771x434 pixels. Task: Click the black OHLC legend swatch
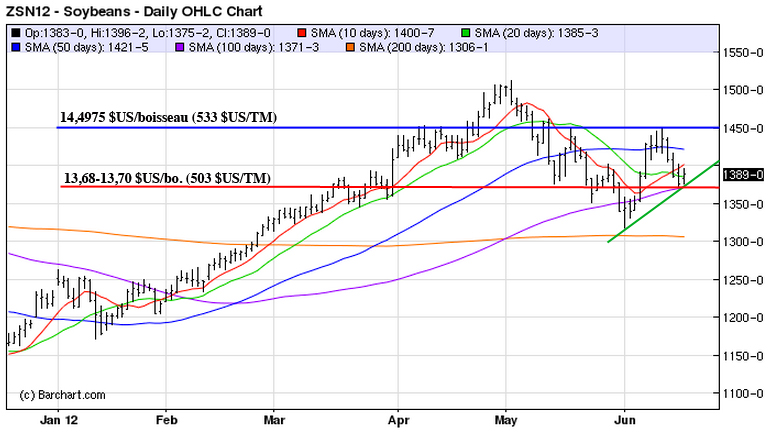[15, 33]
